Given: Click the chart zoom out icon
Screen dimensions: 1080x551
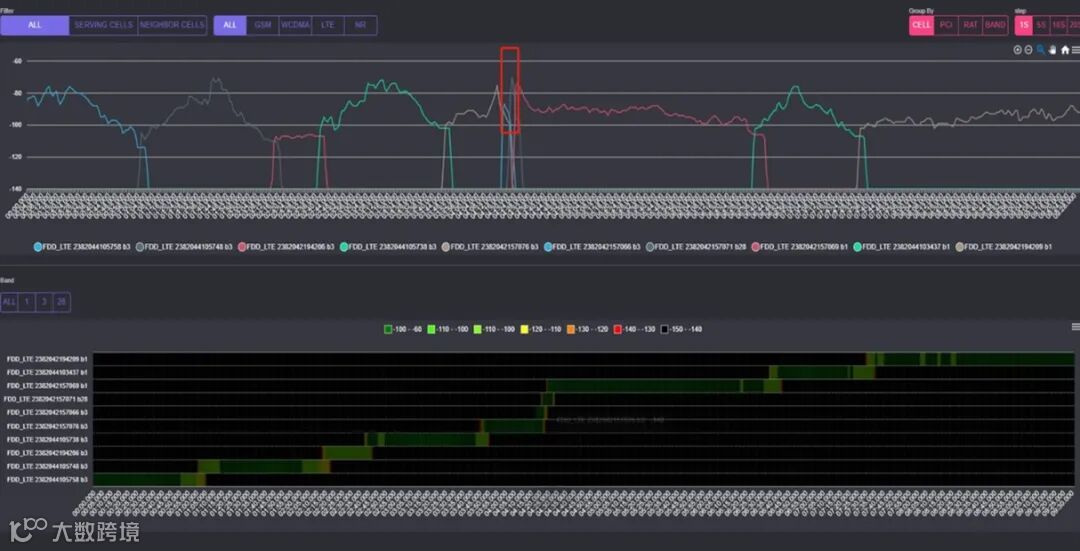Looking at the screenshot, I should 1028,50.
